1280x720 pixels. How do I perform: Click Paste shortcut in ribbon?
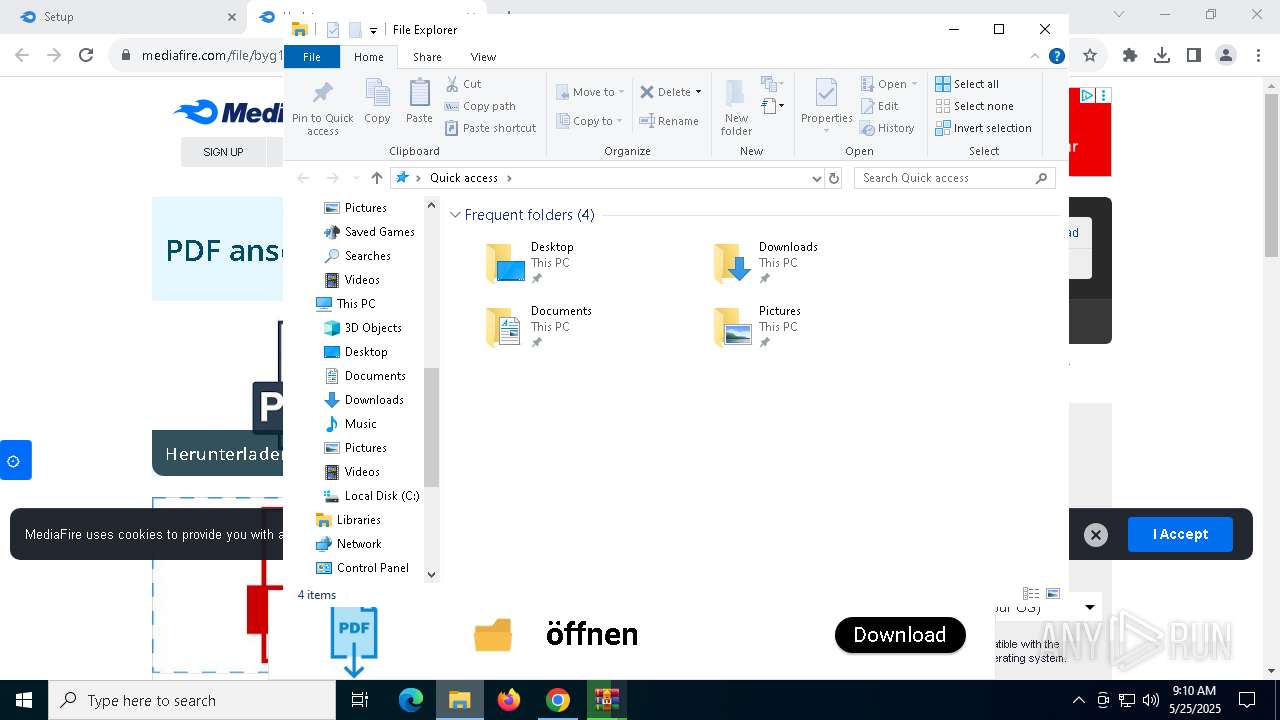pyautogui.click(x=491, y=128)
